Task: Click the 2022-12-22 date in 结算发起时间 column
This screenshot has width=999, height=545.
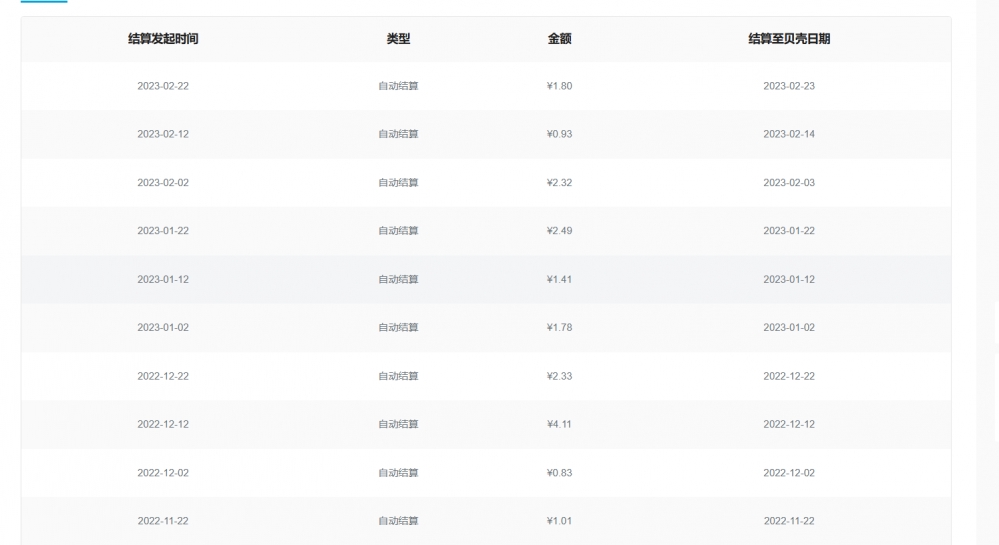Action: coord(163,376)
